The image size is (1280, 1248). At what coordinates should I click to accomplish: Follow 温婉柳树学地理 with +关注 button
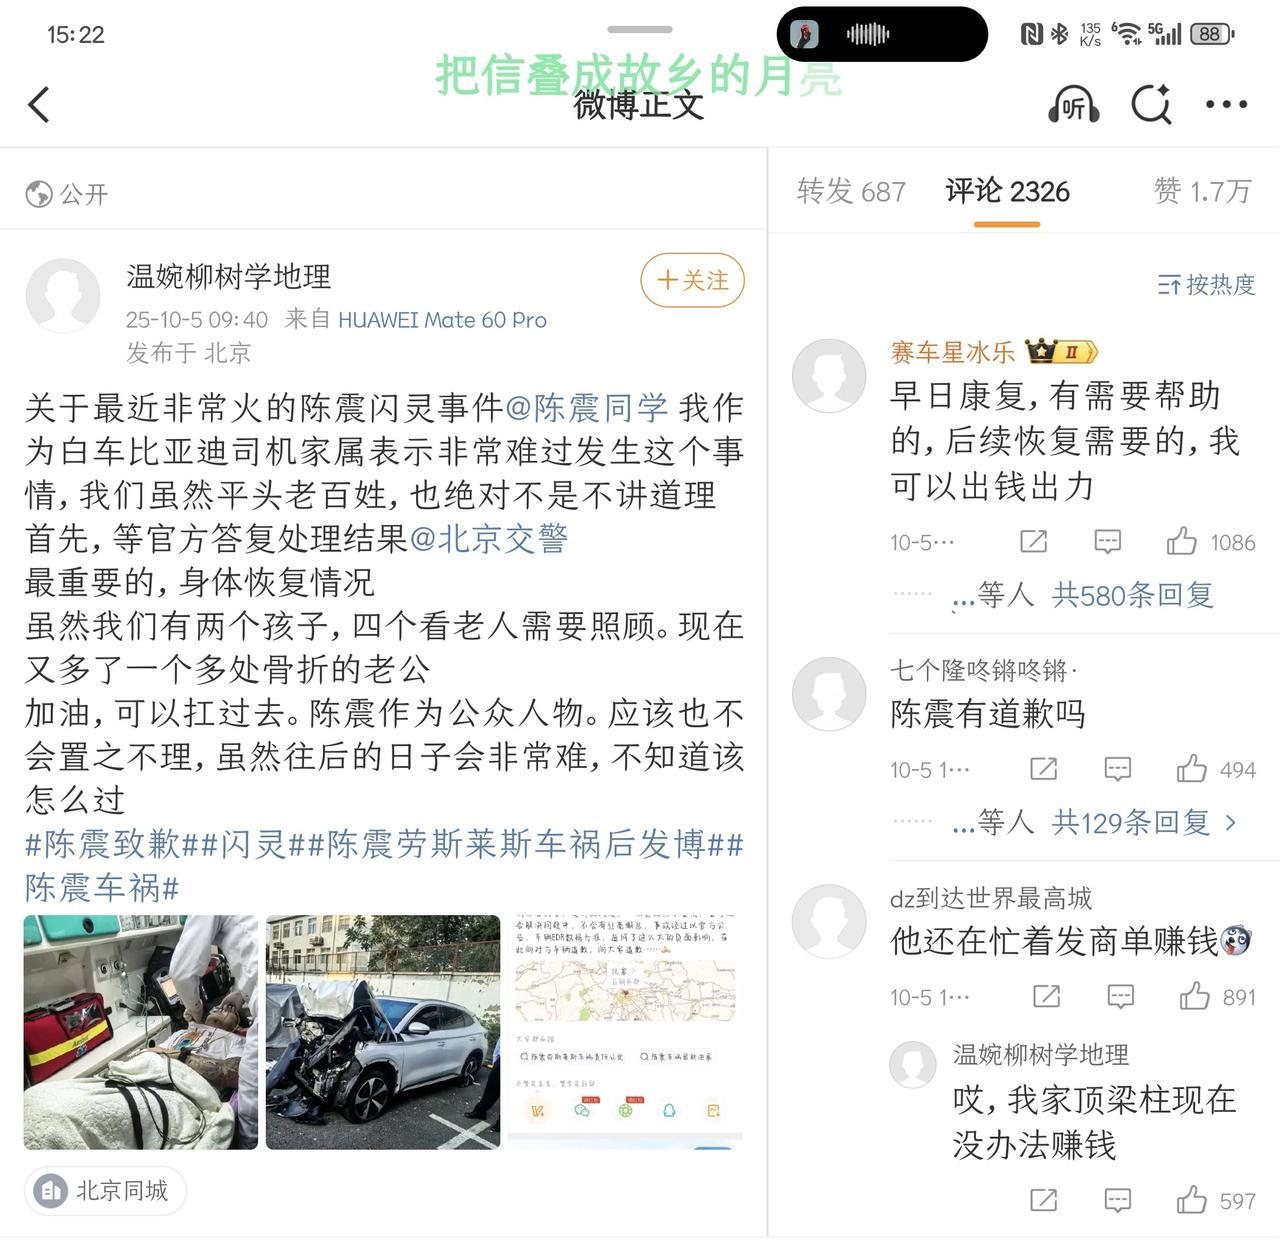[x=692, y=281]
